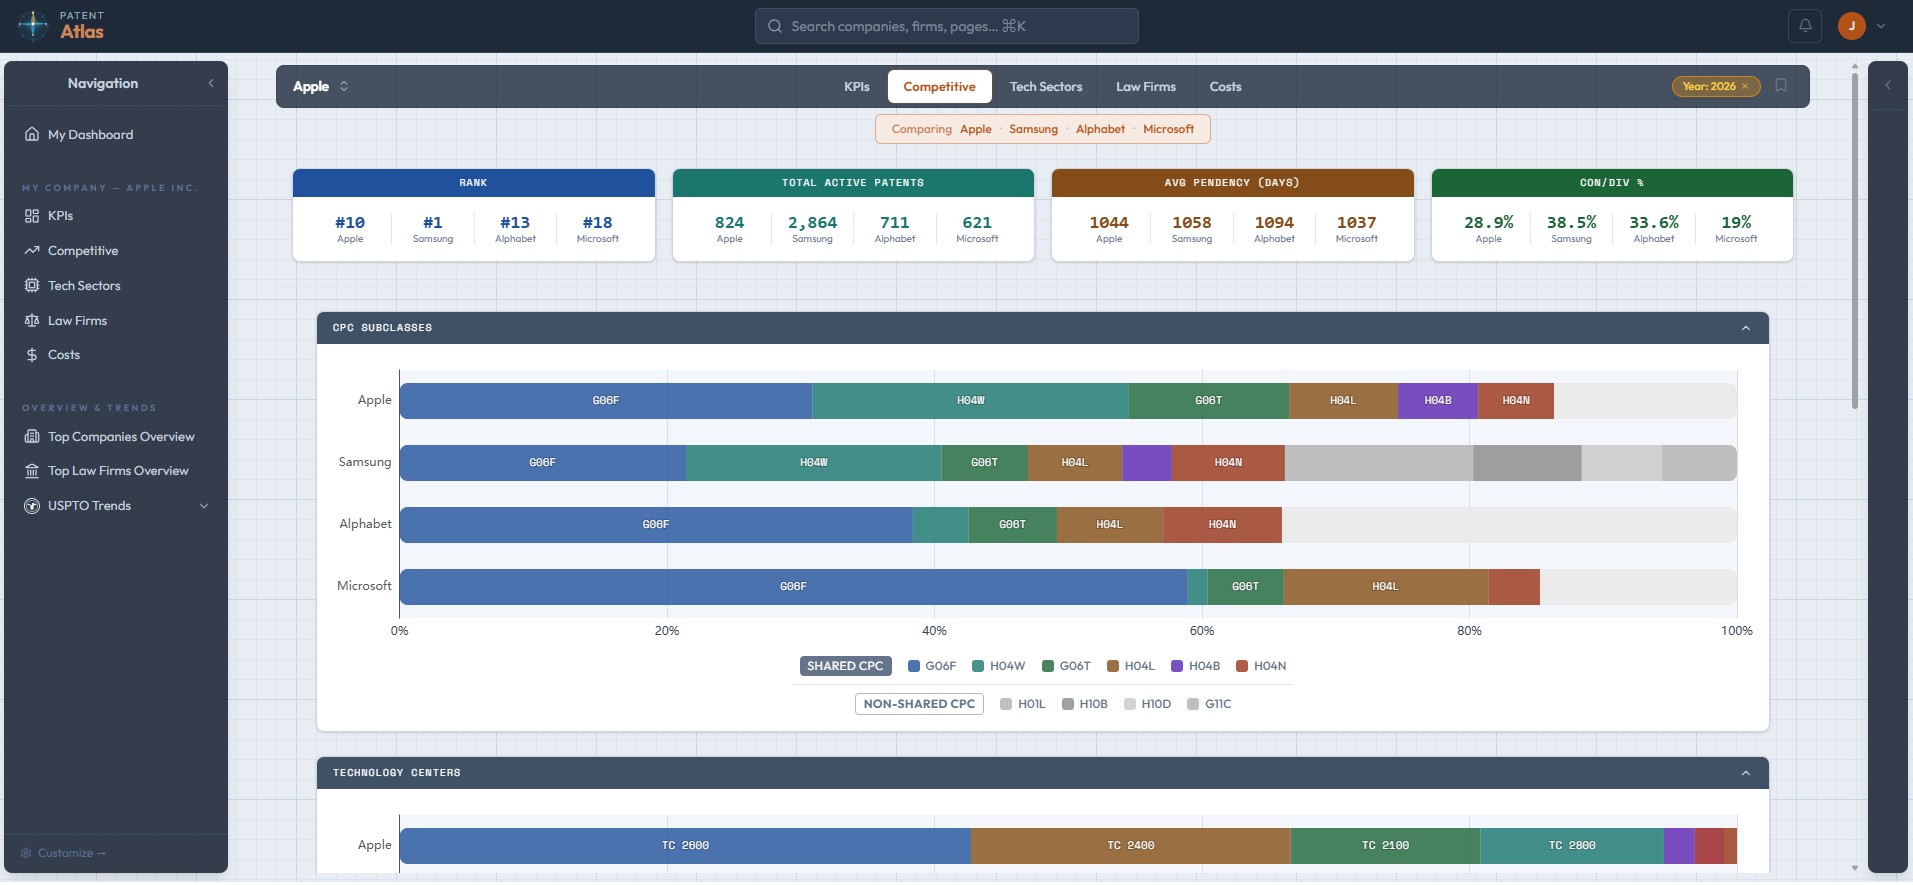This screenshot has height=885, width=1913.
Task: Toggle H10B non-shared legend entry
Action: 1085,704
